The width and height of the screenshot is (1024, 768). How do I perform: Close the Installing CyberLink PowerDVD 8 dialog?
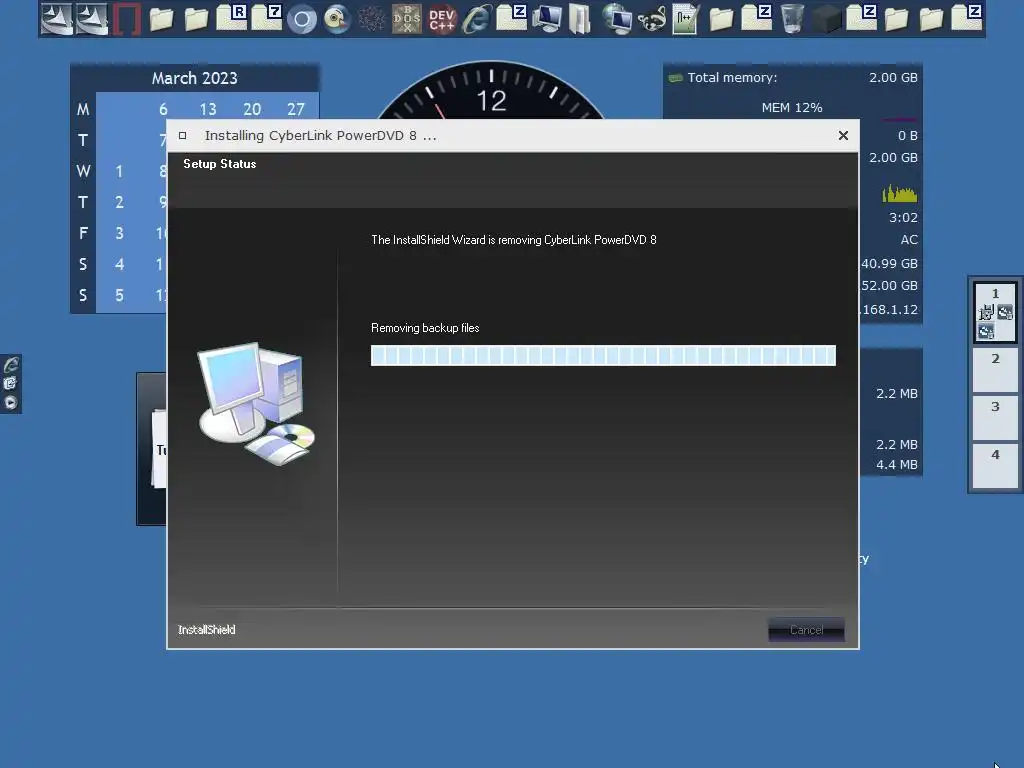tap(843, 135)
